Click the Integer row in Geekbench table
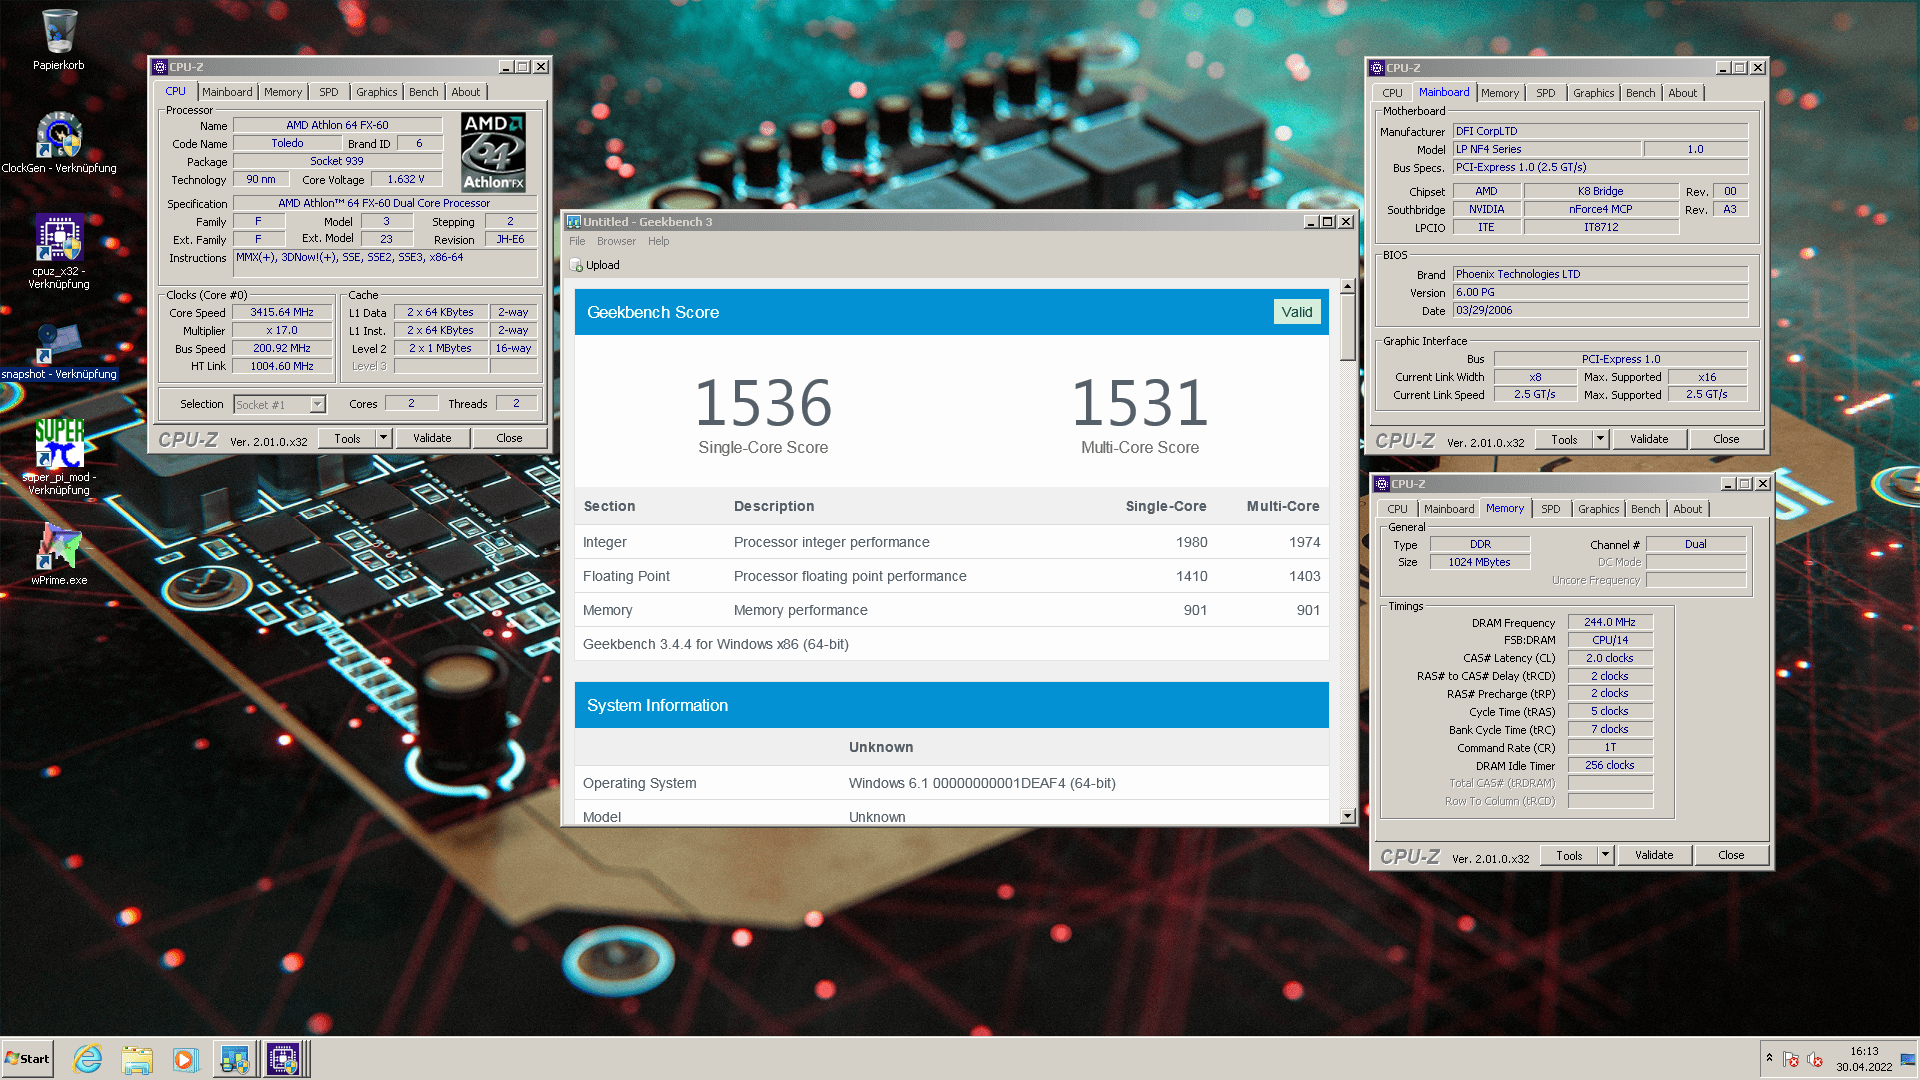Image resolution: width=1920 pixels, height=1080 pixels. click(x=951, y=542)
